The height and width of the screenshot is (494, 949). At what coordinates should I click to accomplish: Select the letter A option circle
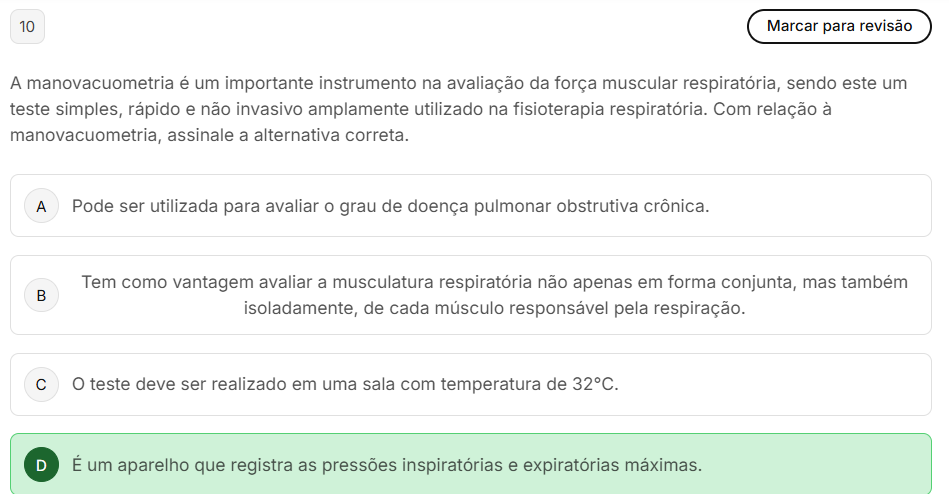click(41, 206)
